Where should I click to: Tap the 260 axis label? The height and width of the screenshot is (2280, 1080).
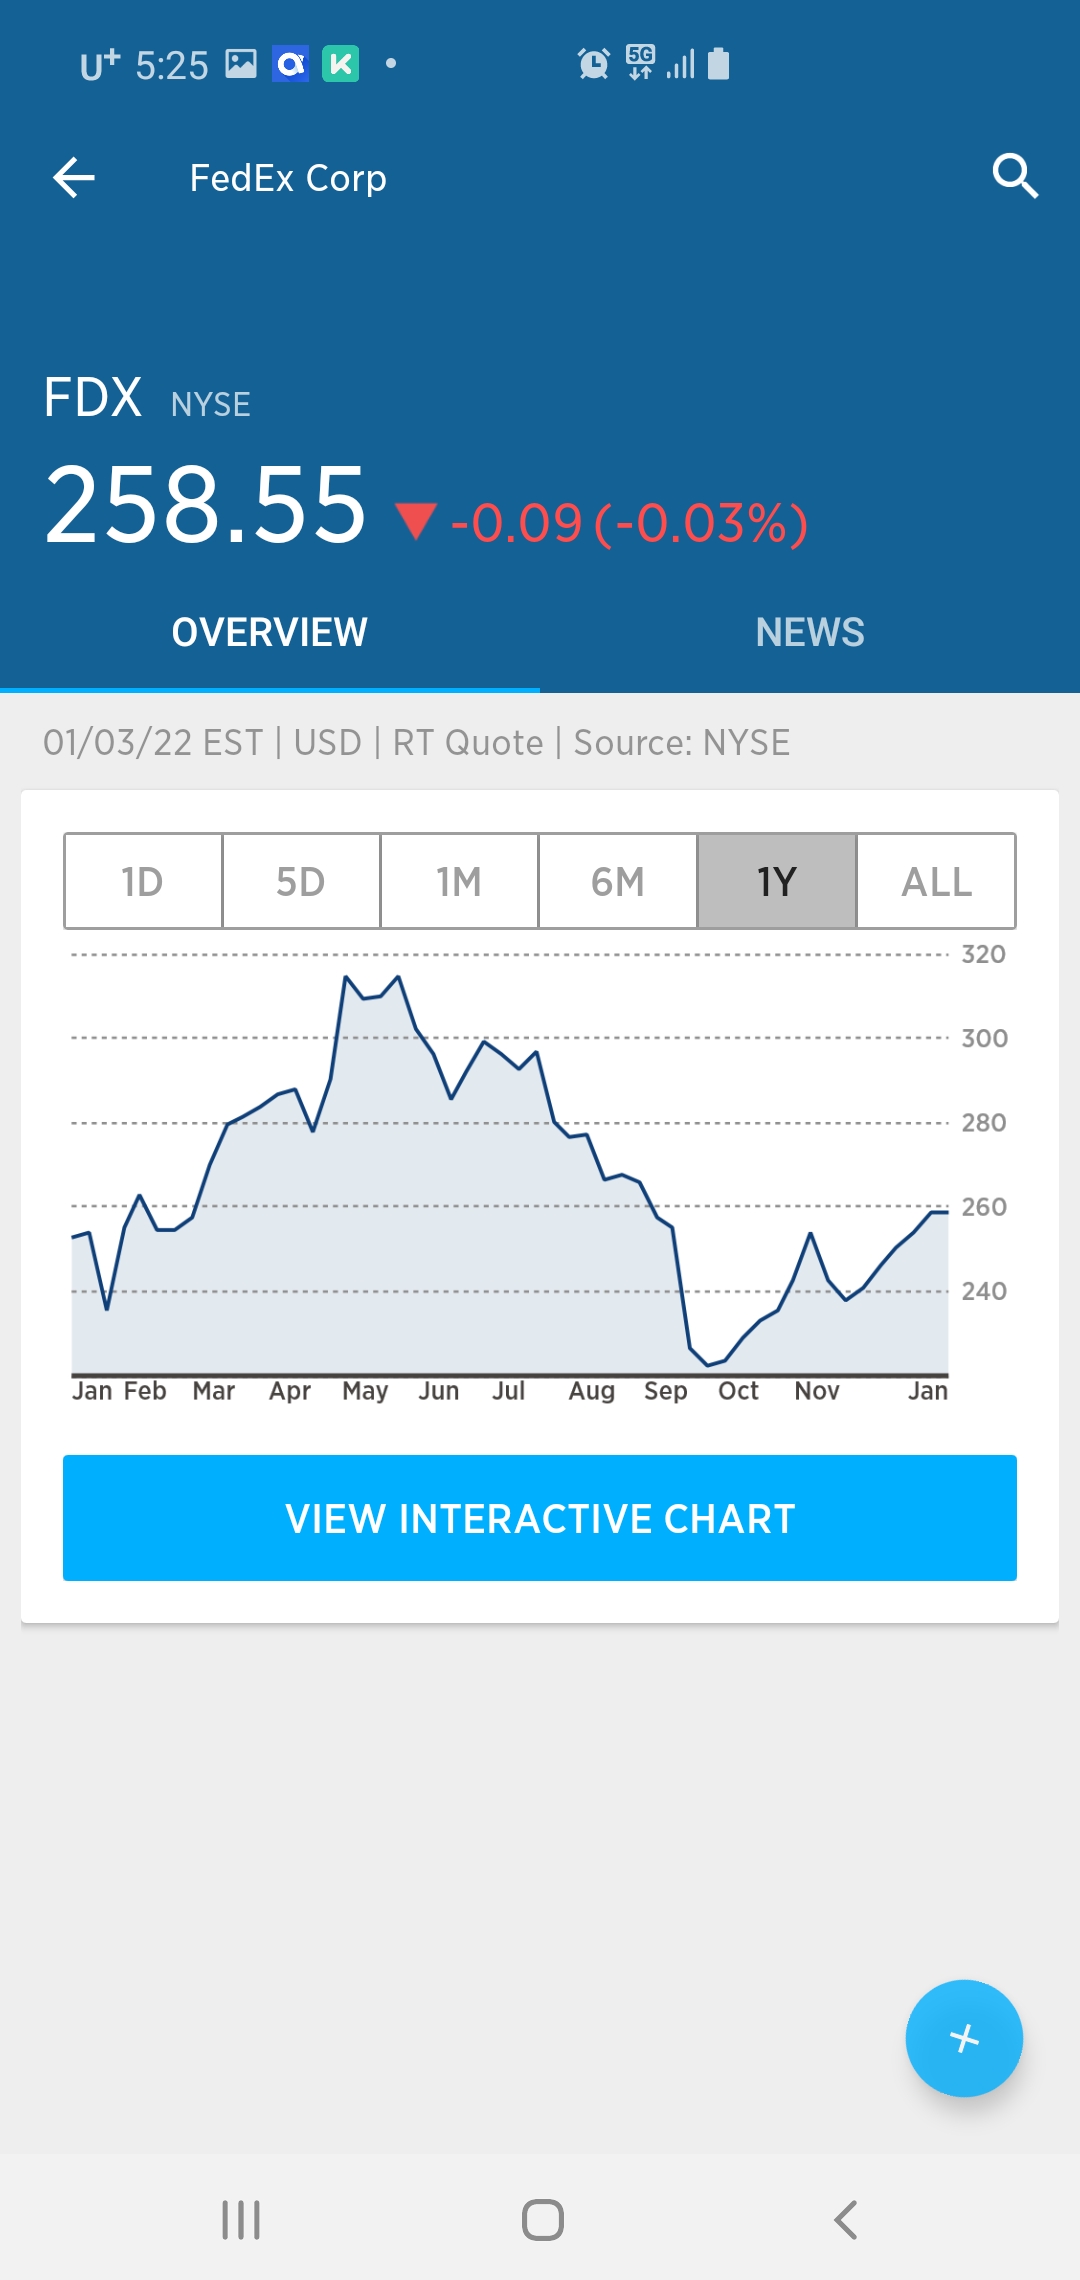(984, 1207)
